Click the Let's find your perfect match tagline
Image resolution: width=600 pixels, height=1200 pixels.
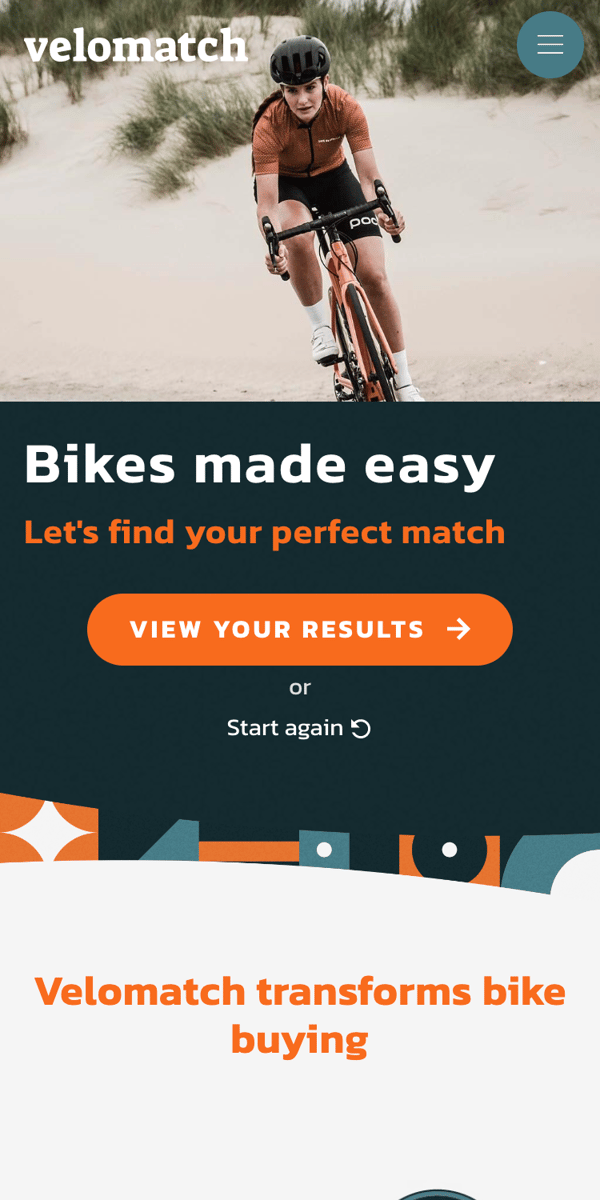tap(265, 532)
